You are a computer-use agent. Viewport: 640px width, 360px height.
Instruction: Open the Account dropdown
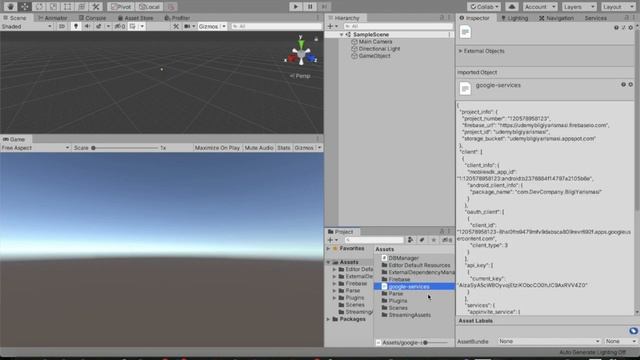pyautogui.click(x=540, y=7)
